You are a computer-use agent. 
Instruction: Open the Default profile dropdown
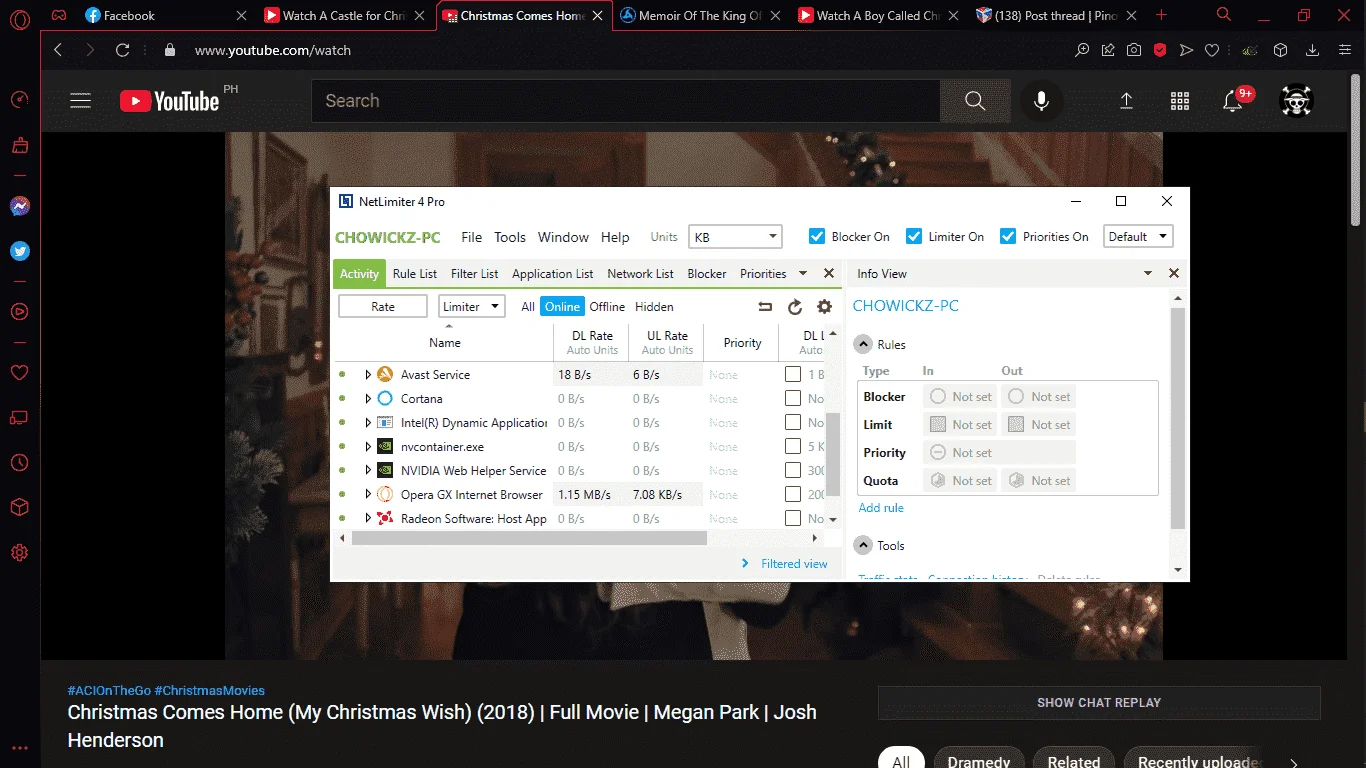click(x=1138, y=237)
